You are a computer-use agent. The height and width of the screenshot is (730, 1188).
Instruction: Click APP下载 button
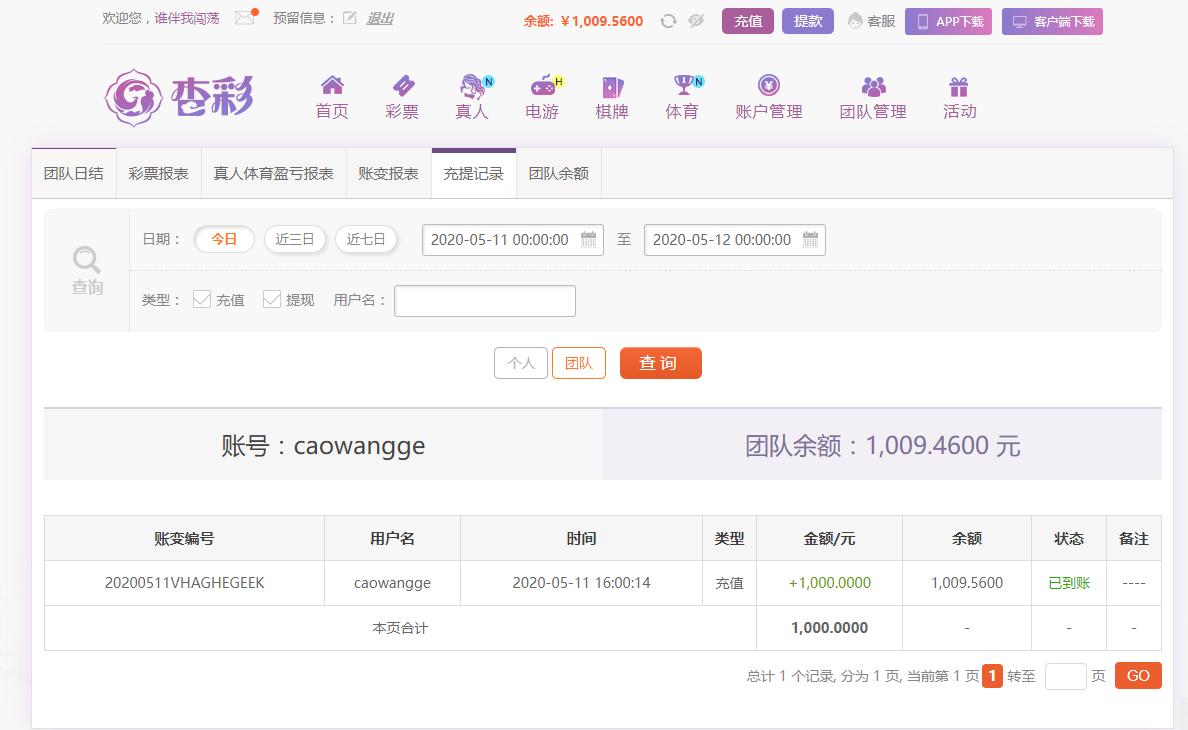point(949,21)
